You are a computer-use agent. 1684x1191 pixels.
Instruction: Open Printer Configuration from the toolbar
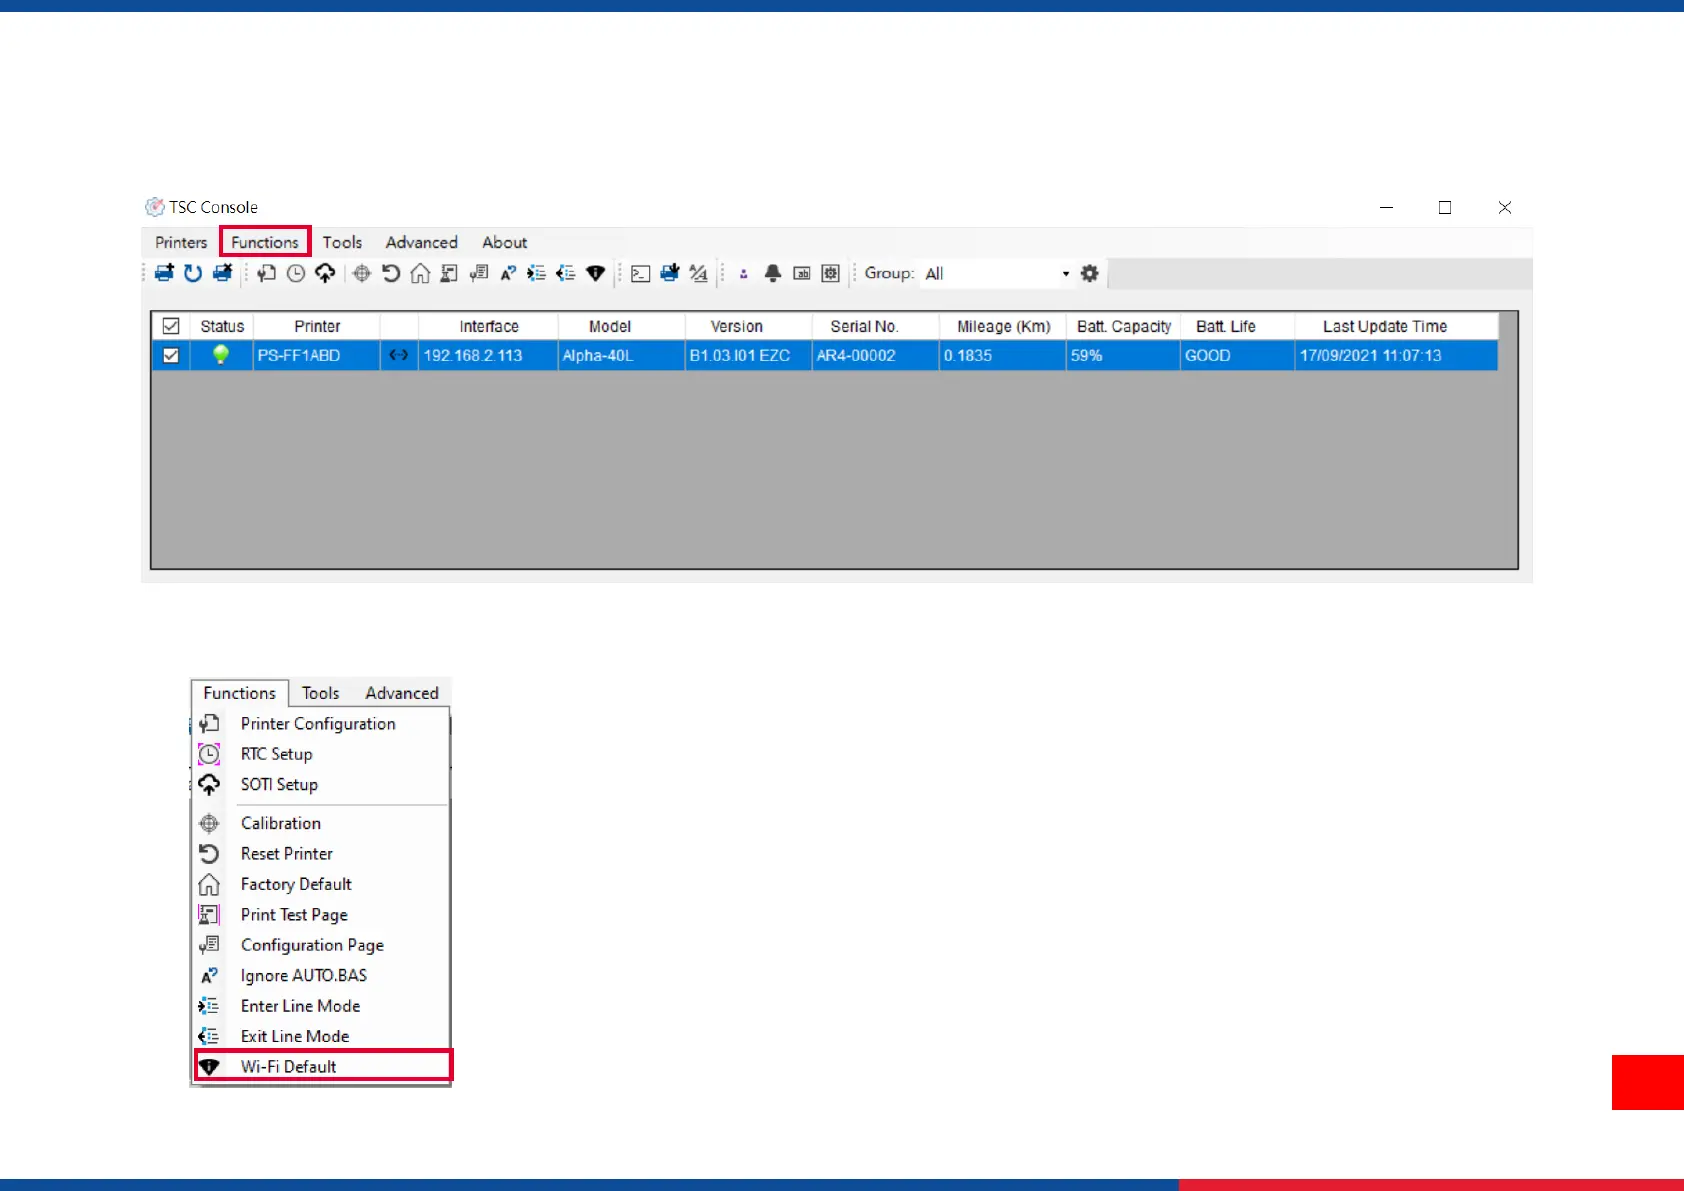click(x=266, y=273)
